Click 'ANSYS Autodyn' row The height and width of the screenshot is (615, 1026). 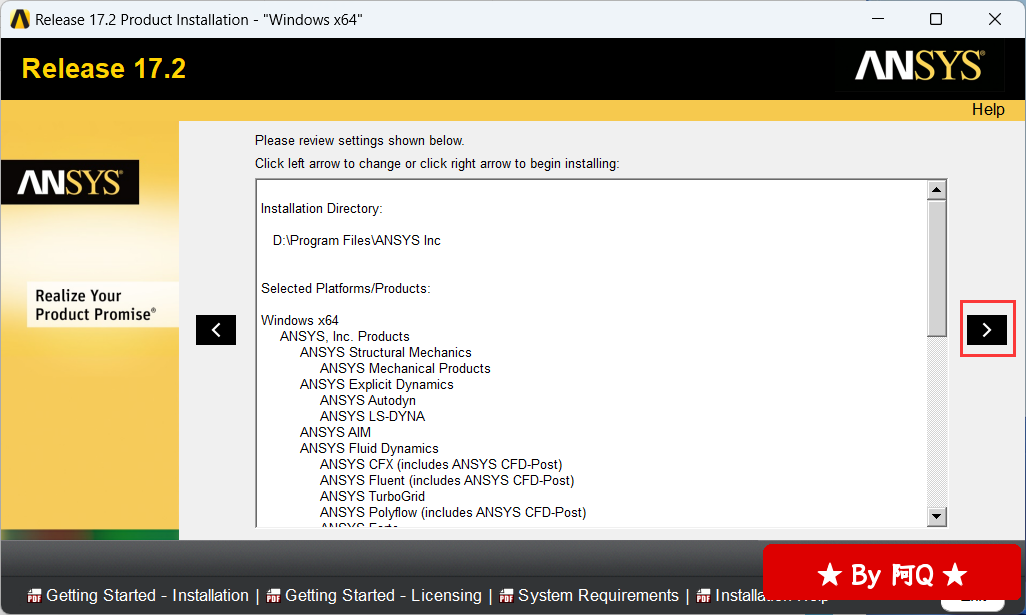click(368, 400)
